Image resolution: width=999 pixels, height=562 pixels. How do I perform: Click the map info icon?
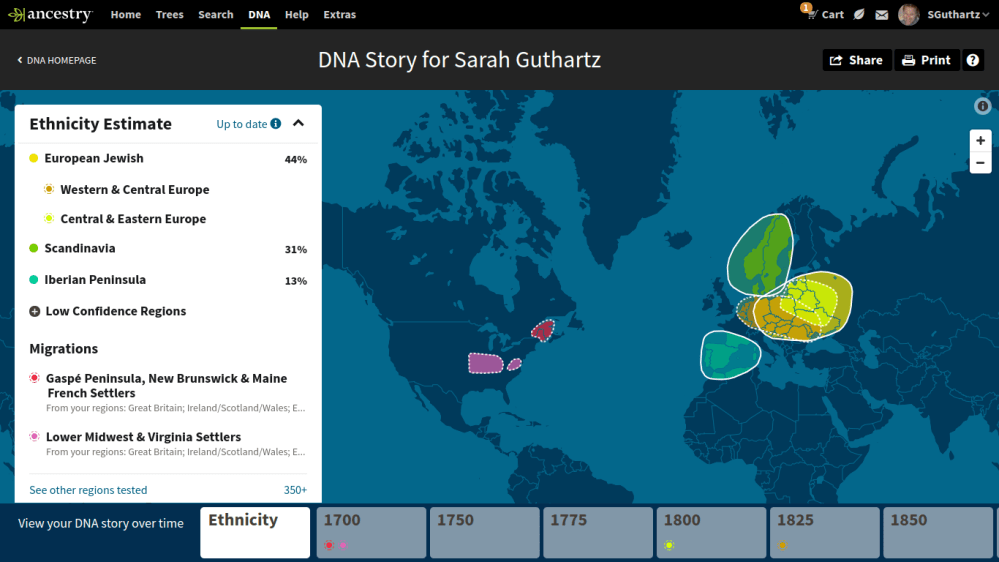(x=982, y=106)
